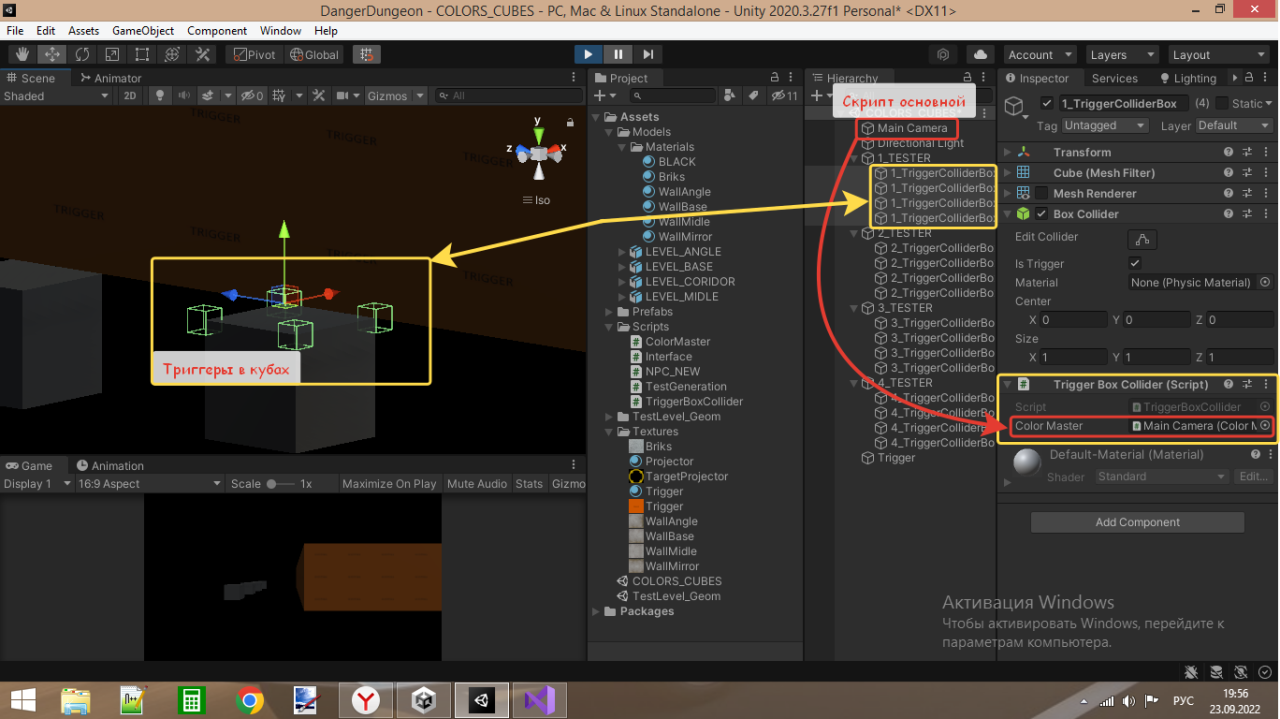Toggle Mute Audio in Game view
The height and width of the screenshot is (719, 1280).
coord(477,484)
